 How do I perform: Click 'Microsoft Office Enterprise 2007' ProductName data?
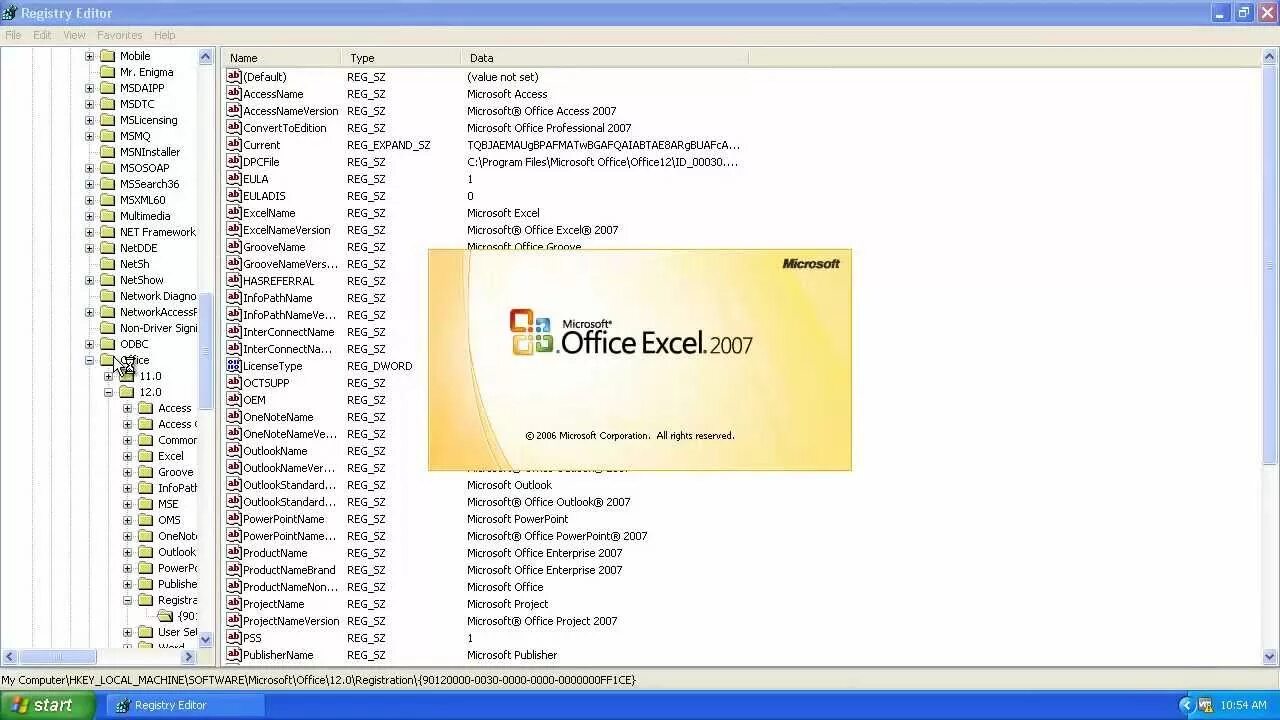coord(544,553)
